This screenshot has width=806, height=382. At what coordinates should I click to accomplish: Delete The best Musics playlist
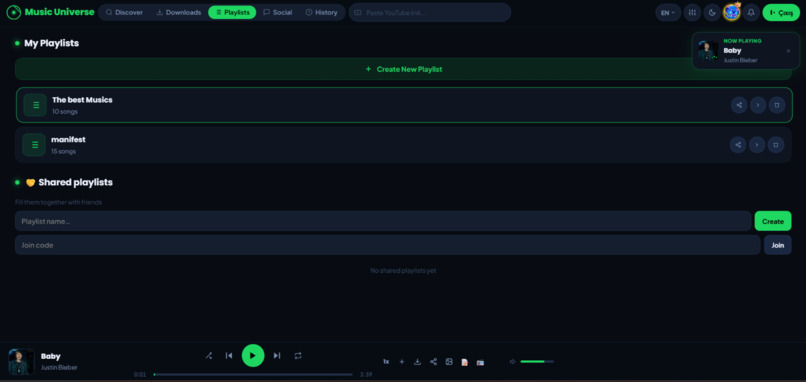click(x=777, y=105)
